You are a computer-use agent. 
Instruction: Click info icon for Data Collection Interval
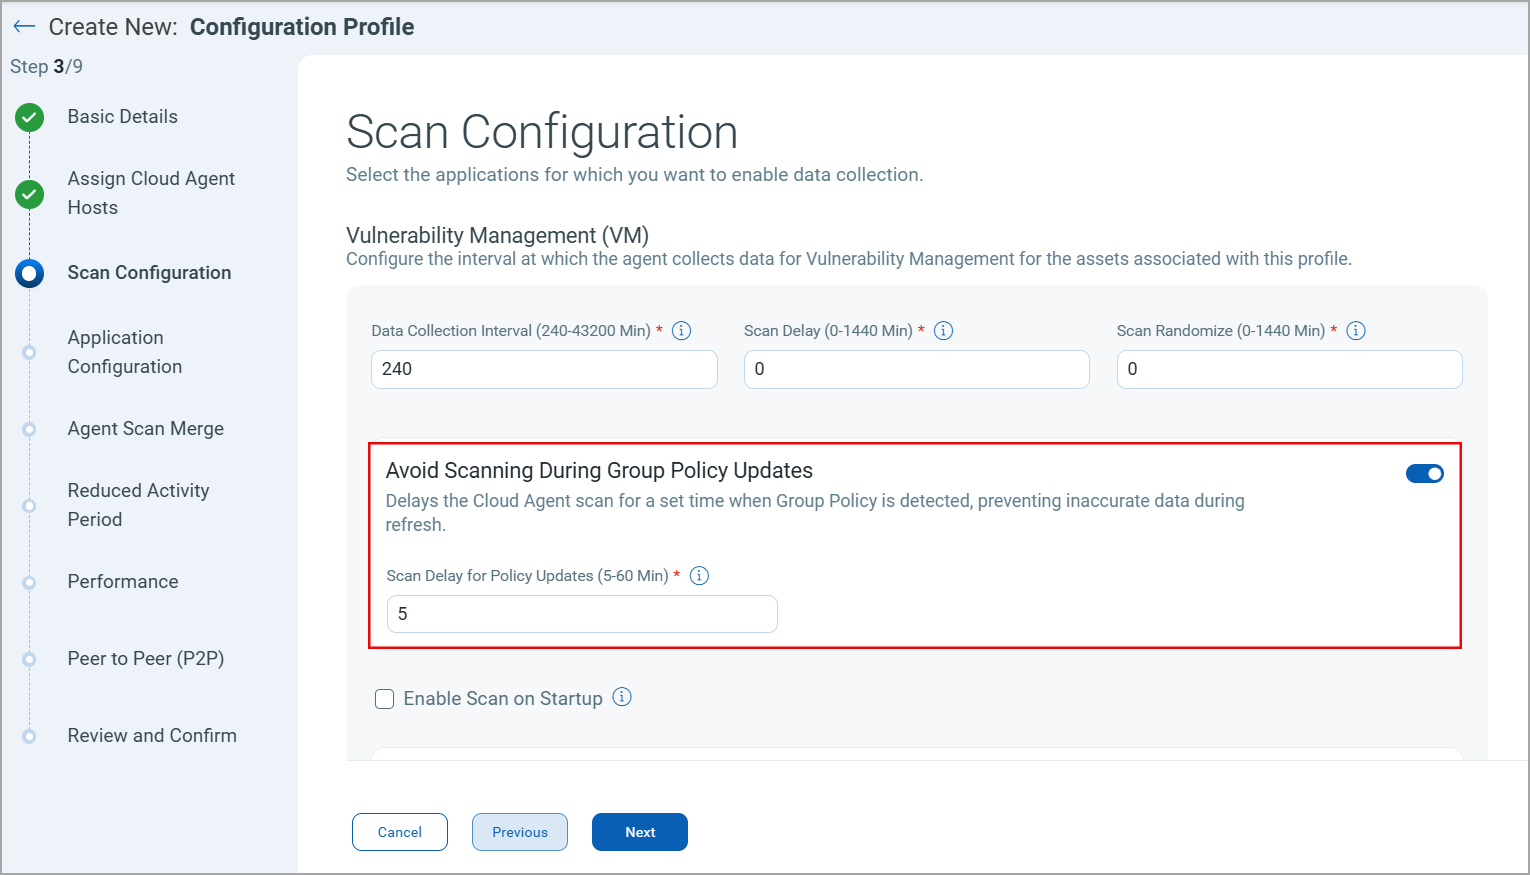(682, 331)
